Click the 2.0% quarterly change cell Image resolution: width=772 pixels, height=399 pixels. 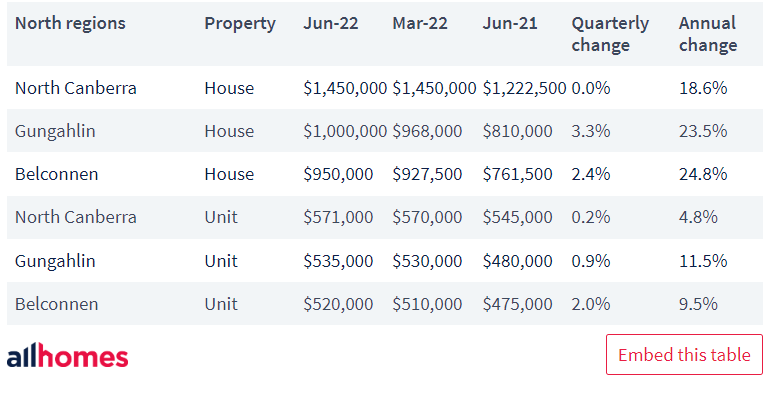pos(591,304)
